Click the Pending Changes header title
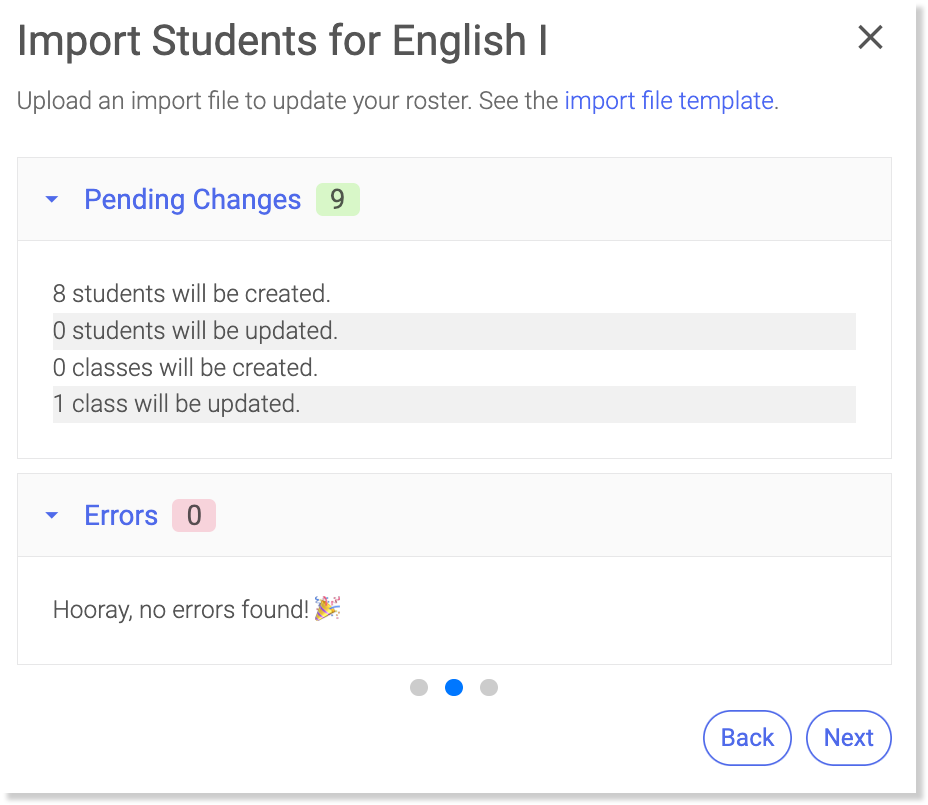Viewport: 928px width, 805px height. (192, 200)
